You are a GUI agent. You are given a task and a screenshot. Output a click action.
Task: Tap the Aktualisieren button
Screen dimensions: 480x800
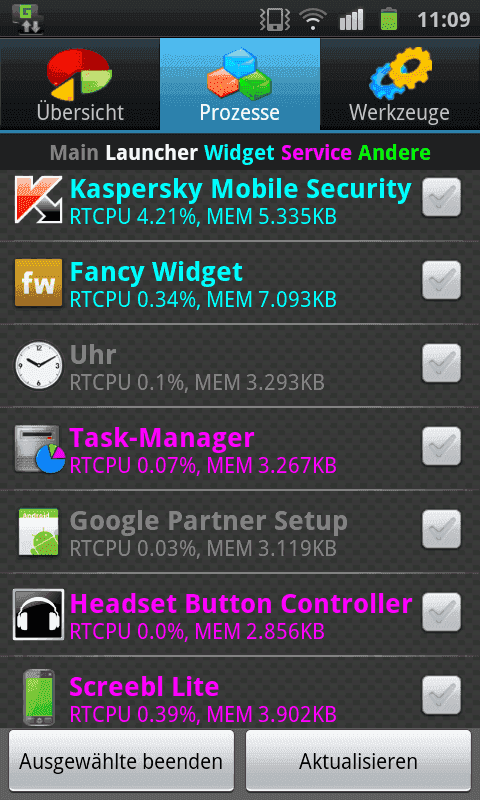click(359, 761)
